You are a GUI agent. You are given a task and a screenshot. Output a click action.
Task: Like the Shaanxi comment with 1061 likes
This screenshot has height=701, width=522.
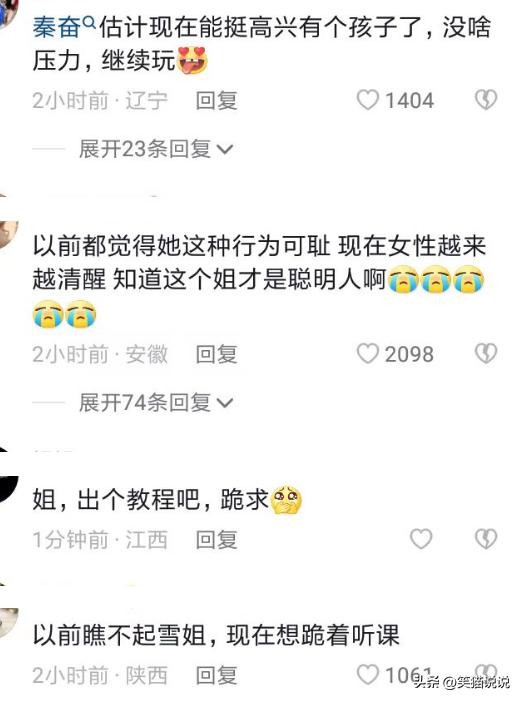[368, 674]
